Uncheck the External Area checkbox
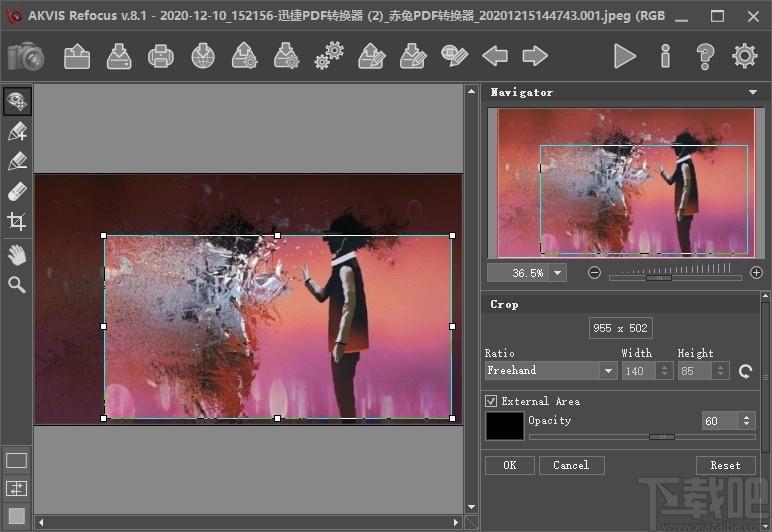Viewport: 772px width, 532px height. tap(491, 401)
